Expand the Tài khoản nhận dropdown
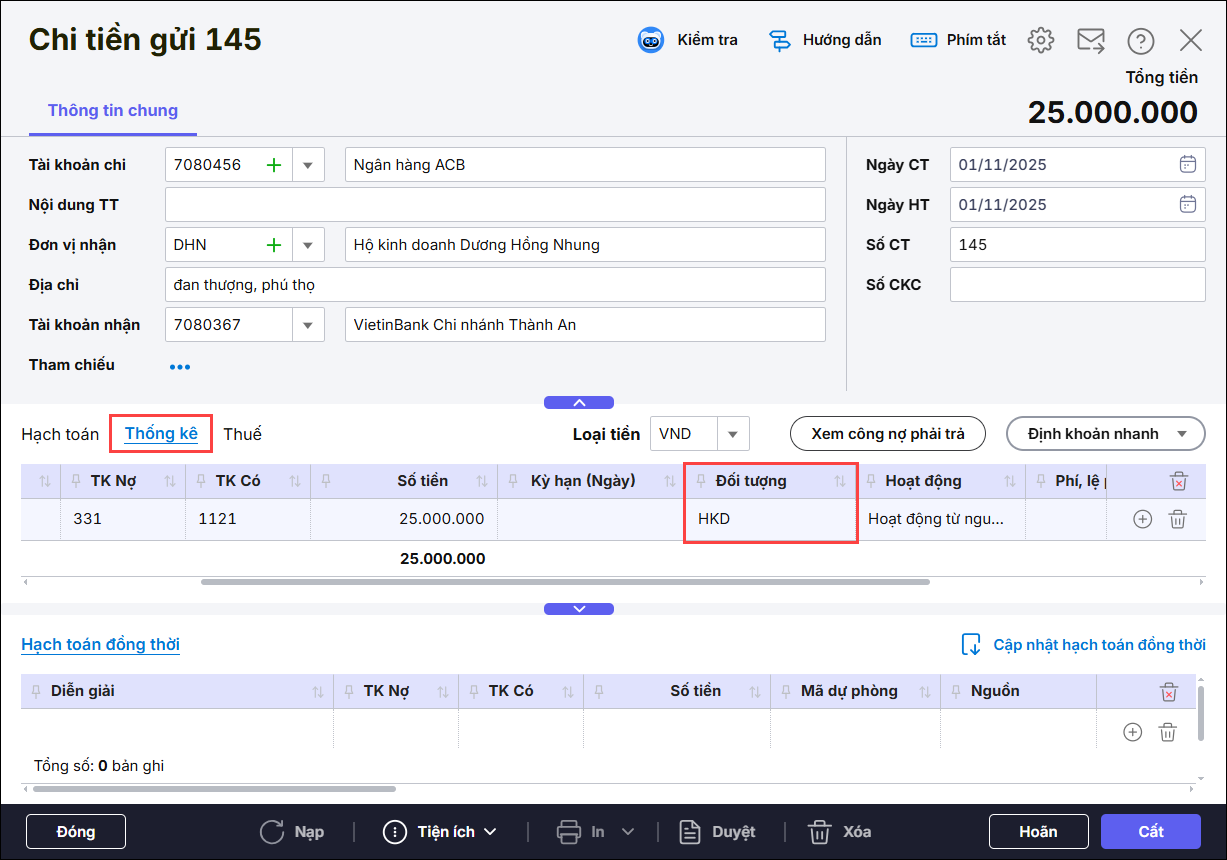The height and width of the screenshot is (860, 1227). [308, 325]
